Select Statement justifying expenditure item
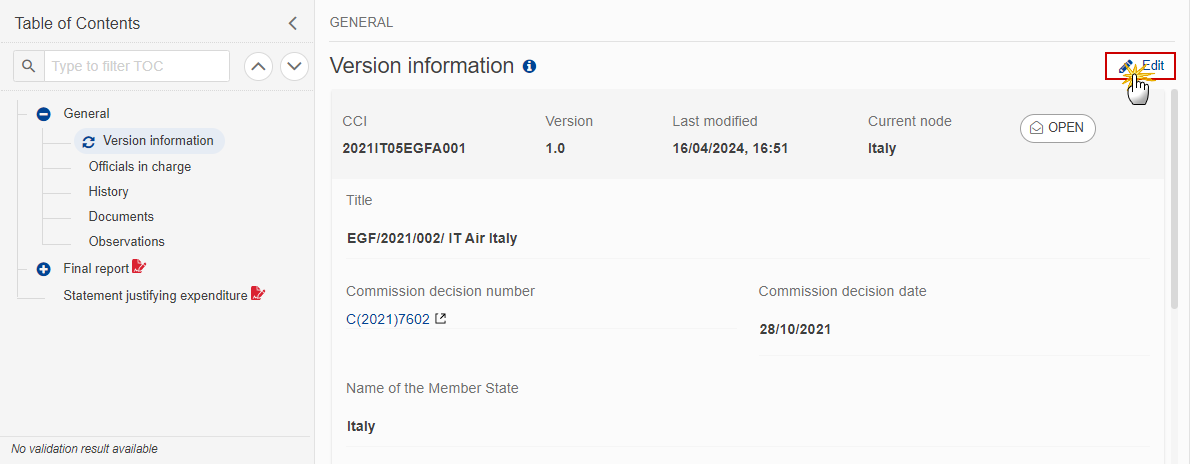Screen dimensions: 1190x464 [156, 295]
